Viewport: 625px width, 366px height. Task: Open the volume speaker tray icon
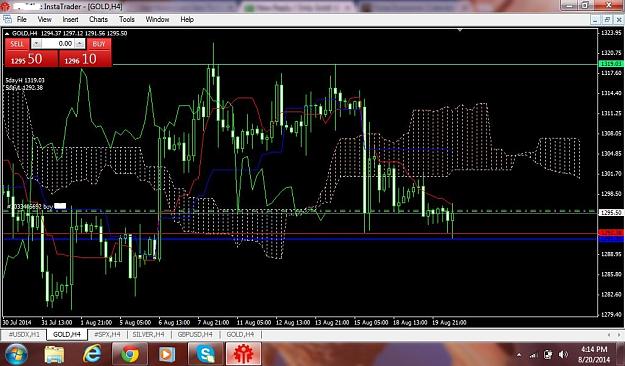(x=563, y=354)
